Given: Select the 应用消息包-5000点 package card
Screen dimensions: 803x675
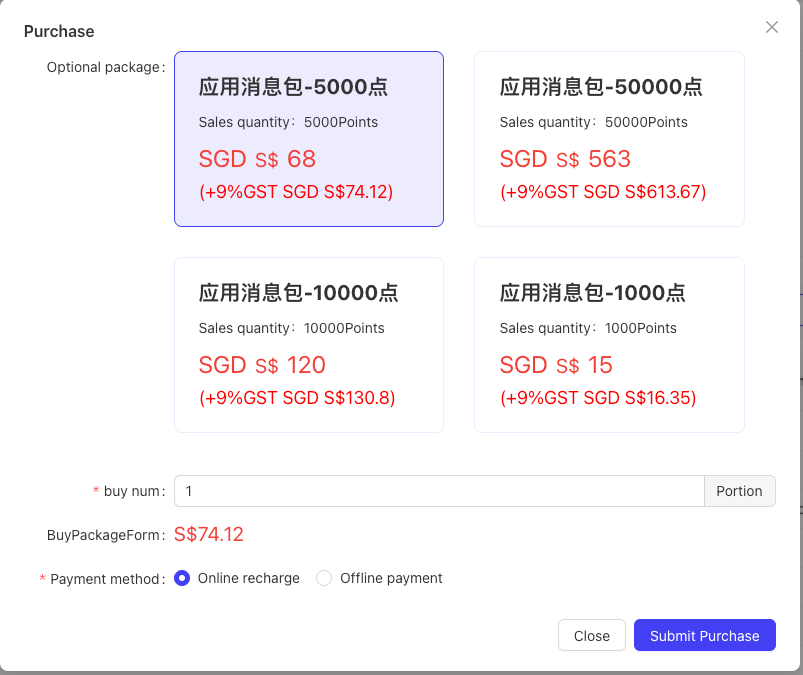Looking at the screenshot, I should (x=309, y=139).
